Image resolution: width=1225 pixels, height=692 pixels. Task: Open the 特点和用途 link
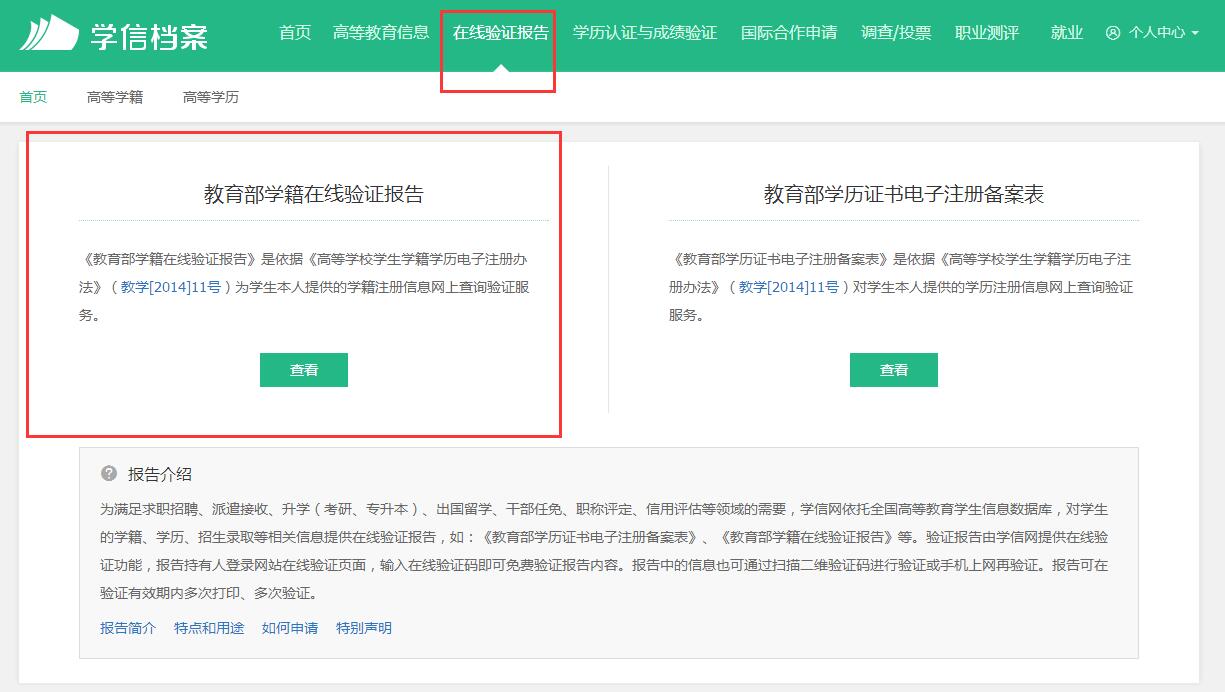[x=209, y=628]
